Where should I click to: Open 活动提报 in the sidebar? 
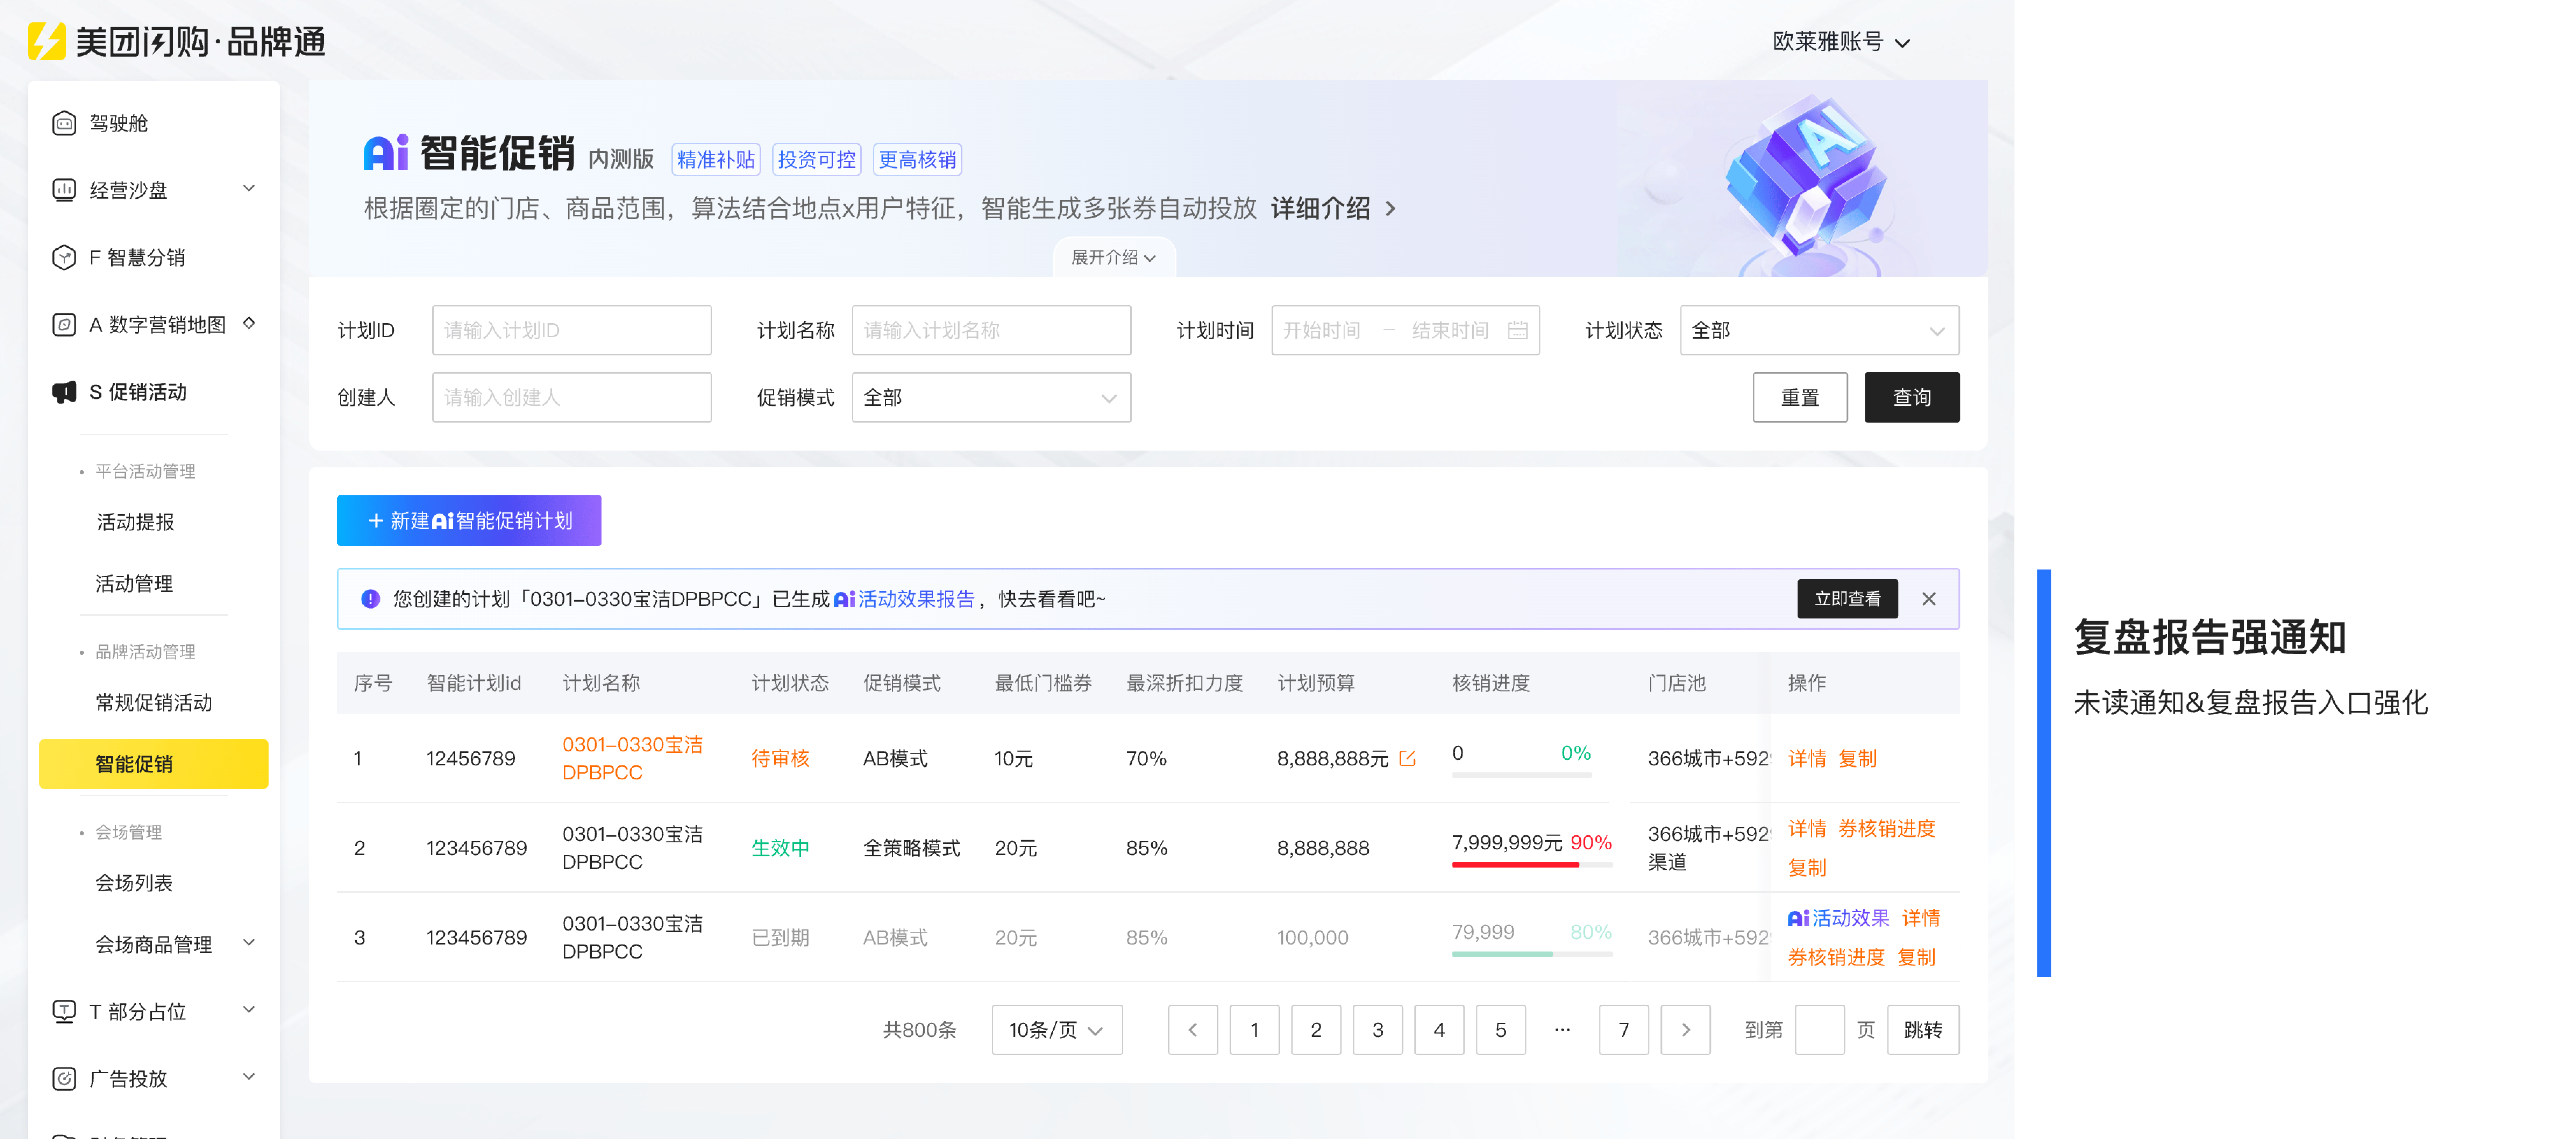135,522
